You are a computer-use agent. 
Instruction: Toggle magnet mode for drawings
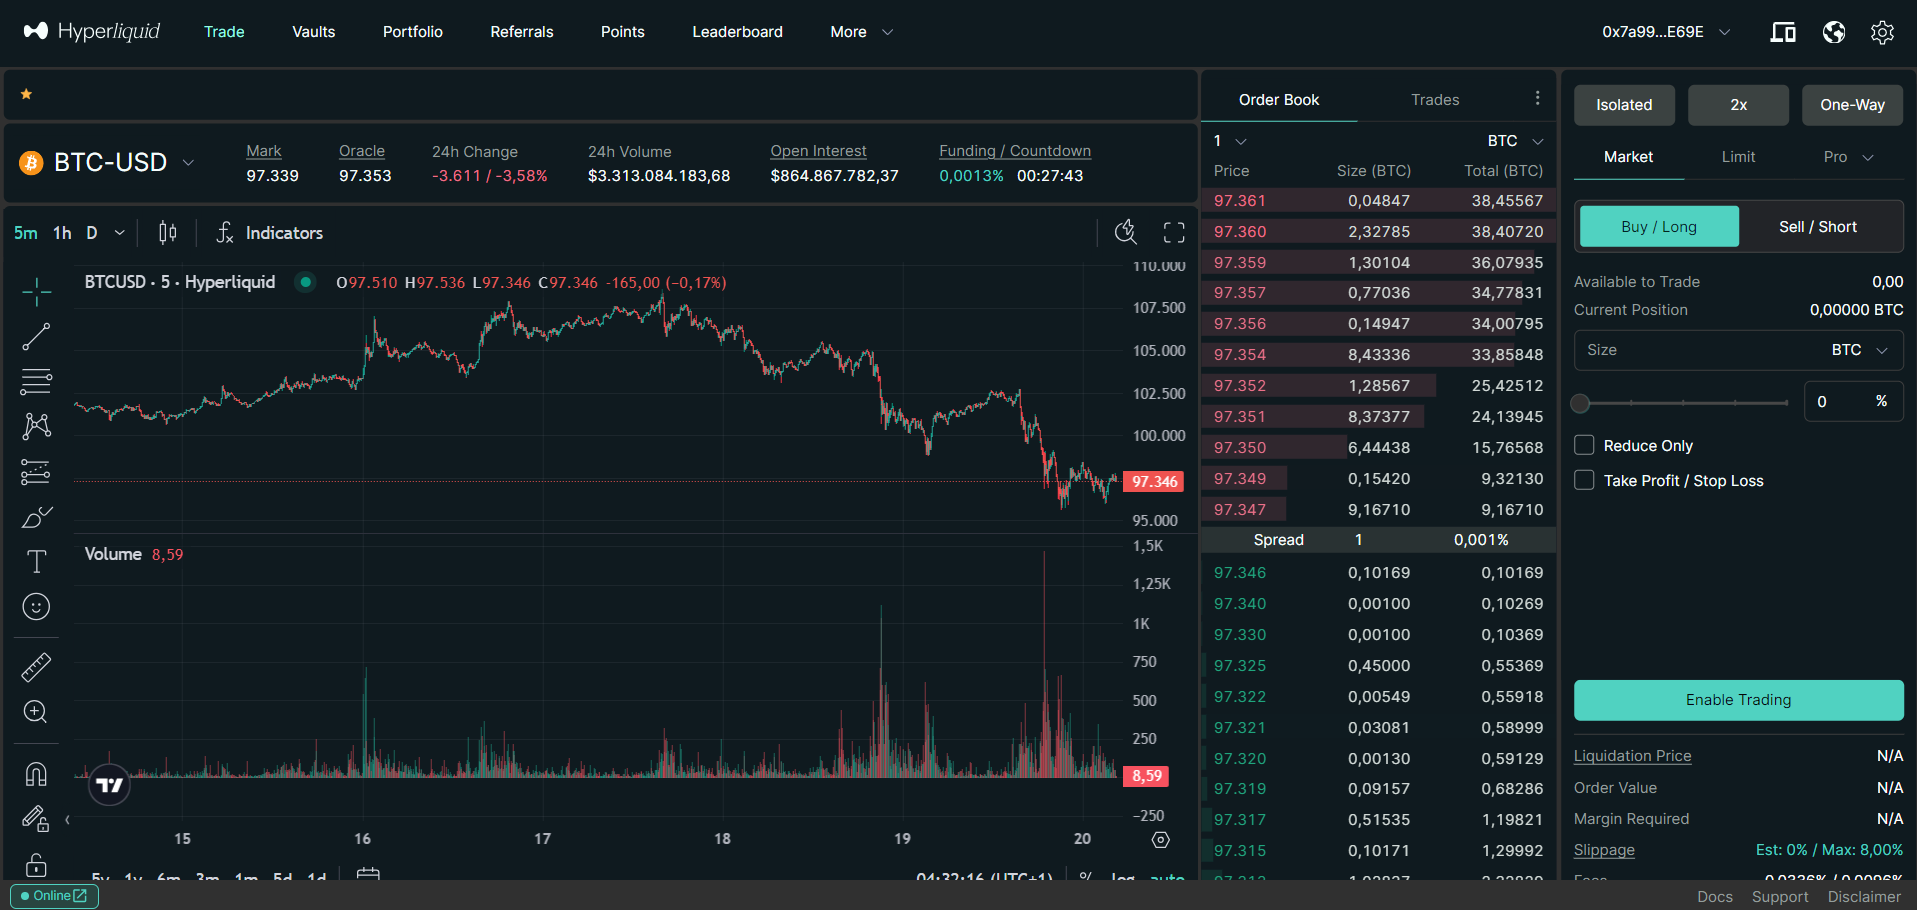[x=36, y=774]
